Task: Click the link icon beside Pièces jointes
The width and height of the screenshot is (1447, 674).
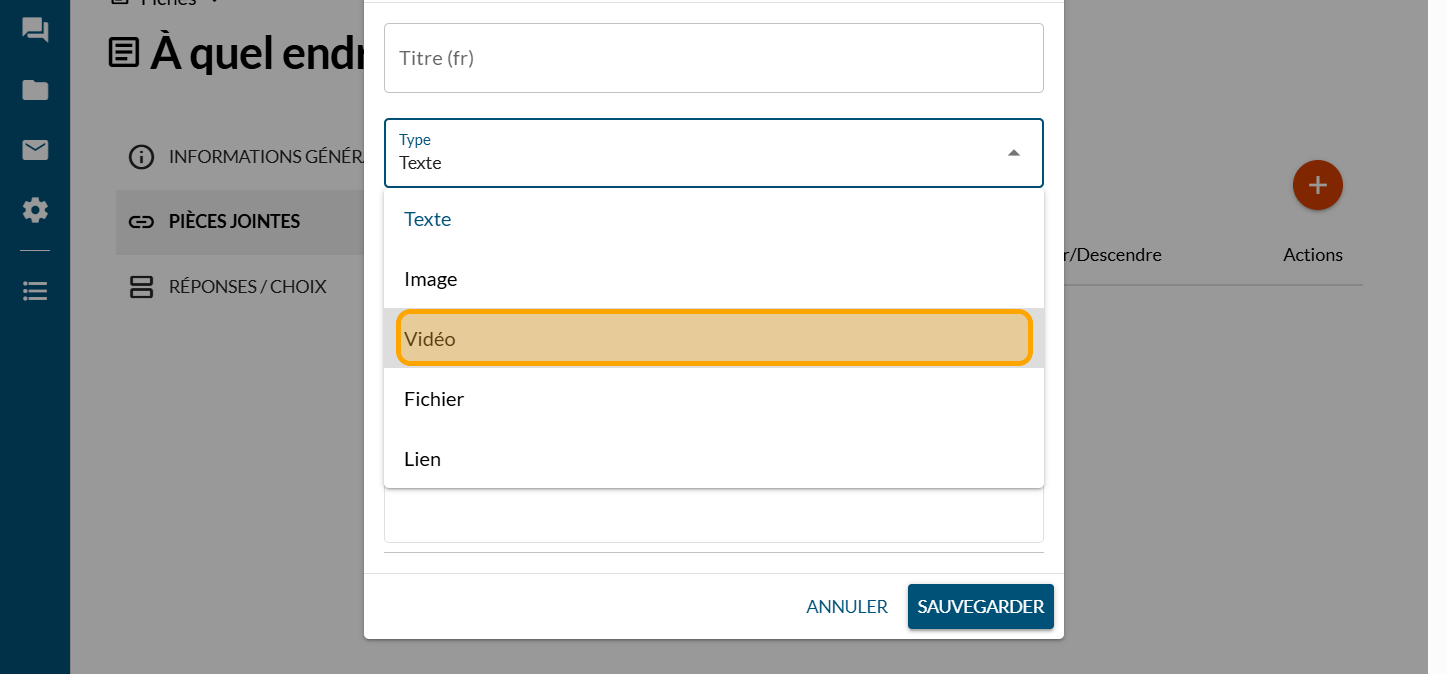Action: pyautogui.click(x=142, y=221)
